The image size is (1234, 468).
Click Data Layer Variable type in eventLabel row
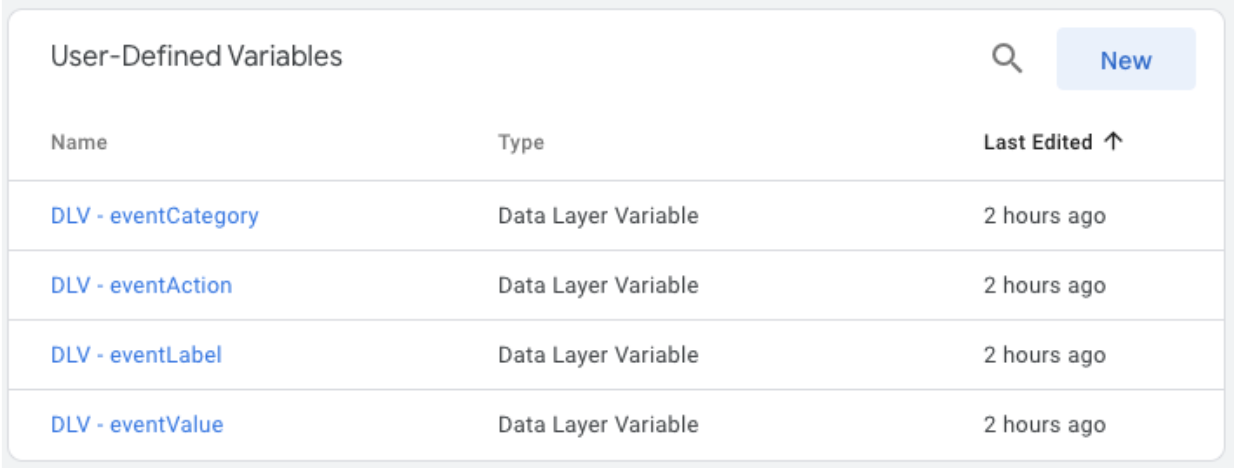[x=598, y=355]
